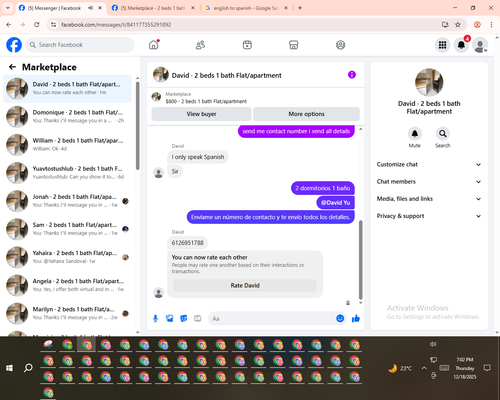This screenshot has width=500, height=400.
Task: Open the Windows Start menu
Action: point(9,368)
